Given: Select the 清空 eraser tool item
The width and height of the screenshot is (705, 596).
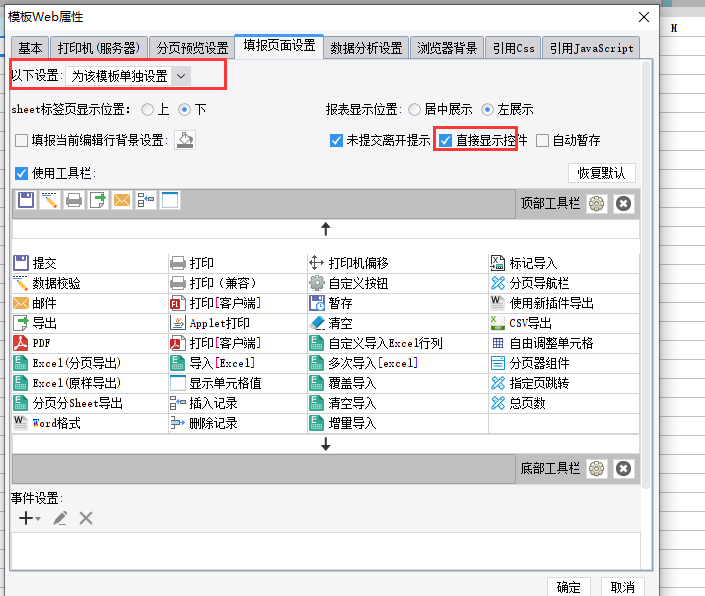Looking at the screenshot, I should click(x=398, y=323).
